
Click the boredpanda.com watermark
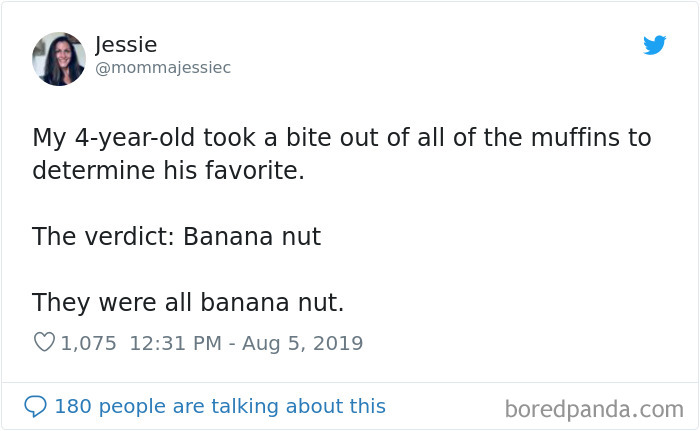point(594,409)
